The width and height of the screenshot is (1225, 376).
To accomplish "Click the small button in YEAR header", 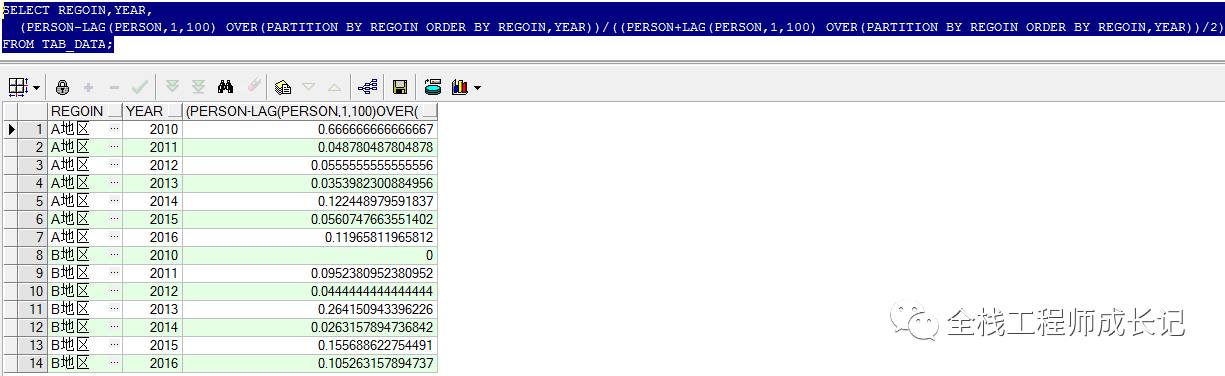I will coord(175,111).
